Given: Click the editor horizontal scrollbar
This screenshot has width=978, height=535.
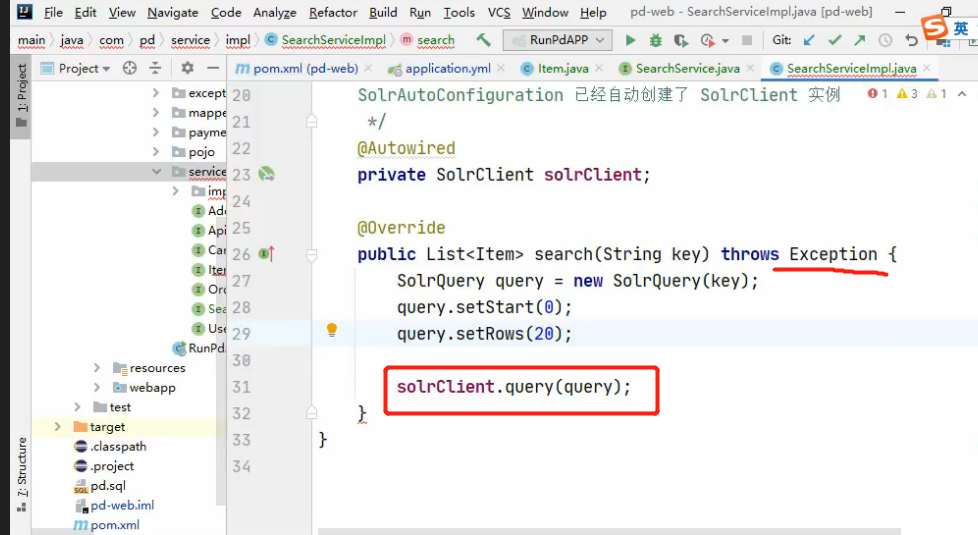Looking at the screenshot, I should (609, 531).
